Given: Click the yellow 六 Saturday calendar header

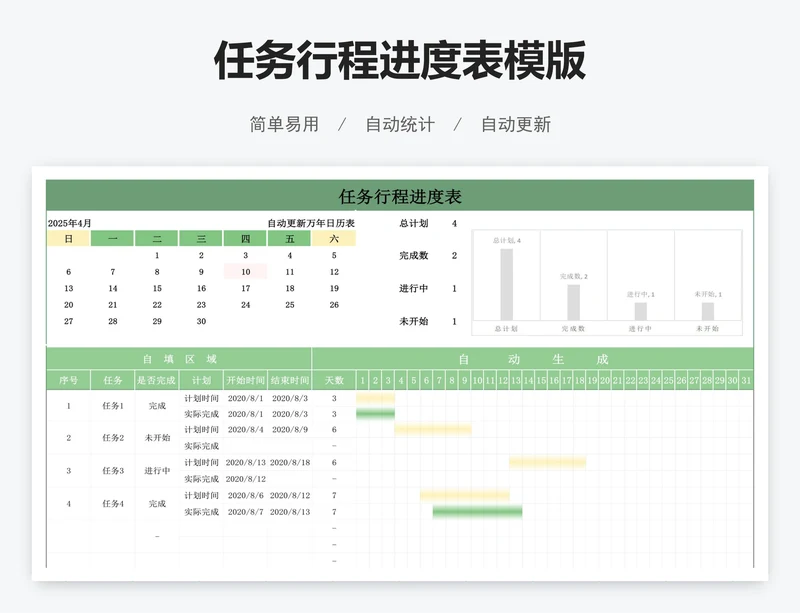Looking at the screenshot, I should [334, 239].
